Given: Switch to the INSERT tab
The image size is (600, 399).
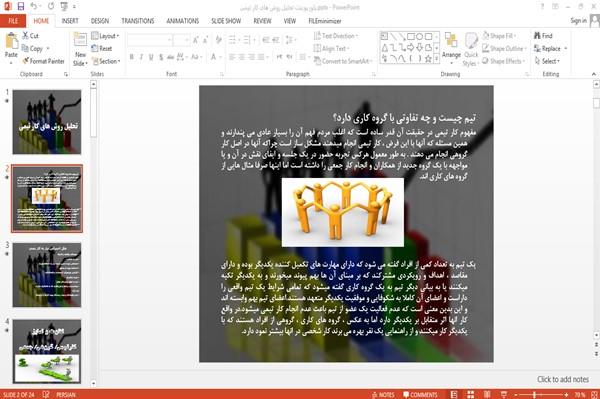Looking at the screenshot, I should [70, 21].
